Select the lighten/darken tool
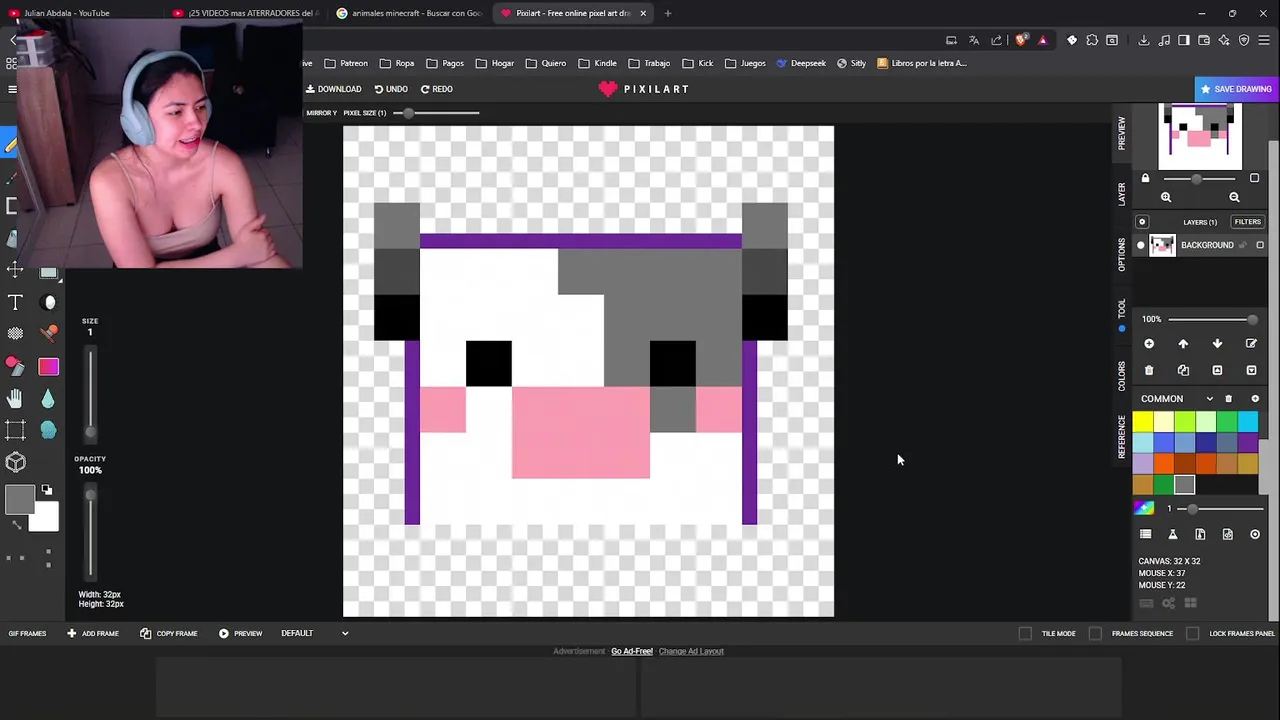The image size is (1280, 720). [49, 302]
